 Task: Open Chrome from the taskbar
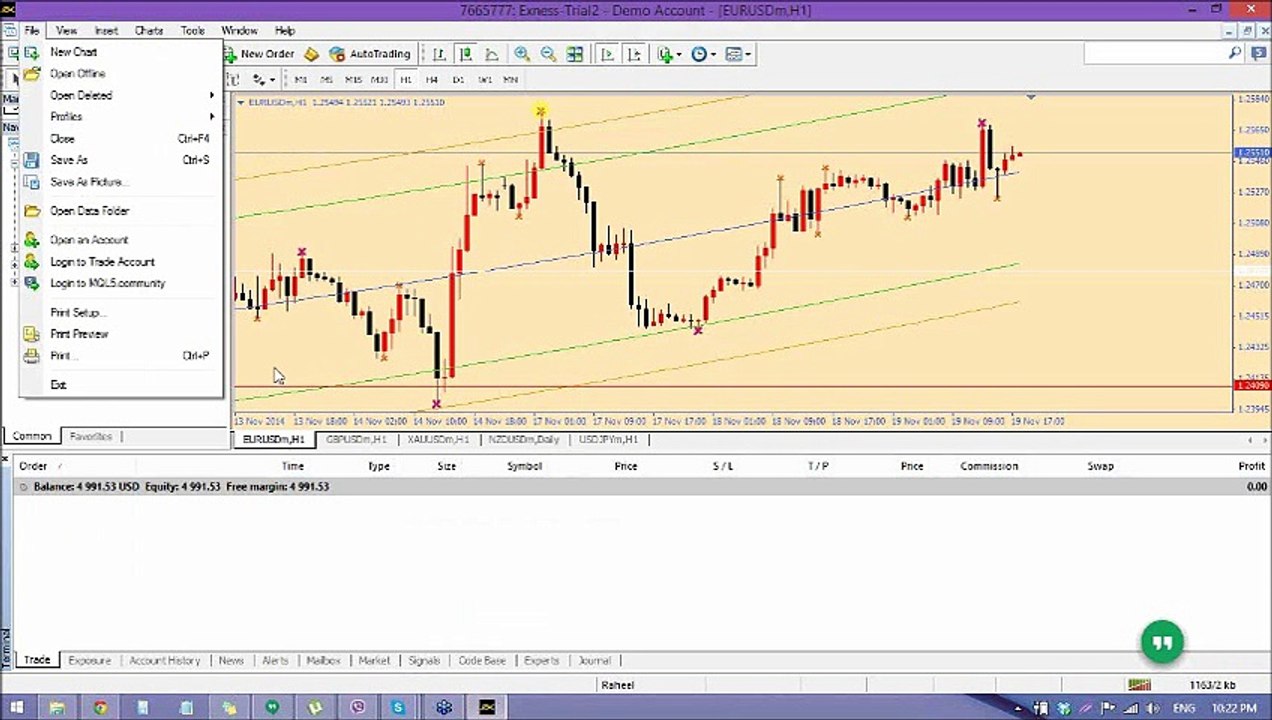(x=100, y=708)
